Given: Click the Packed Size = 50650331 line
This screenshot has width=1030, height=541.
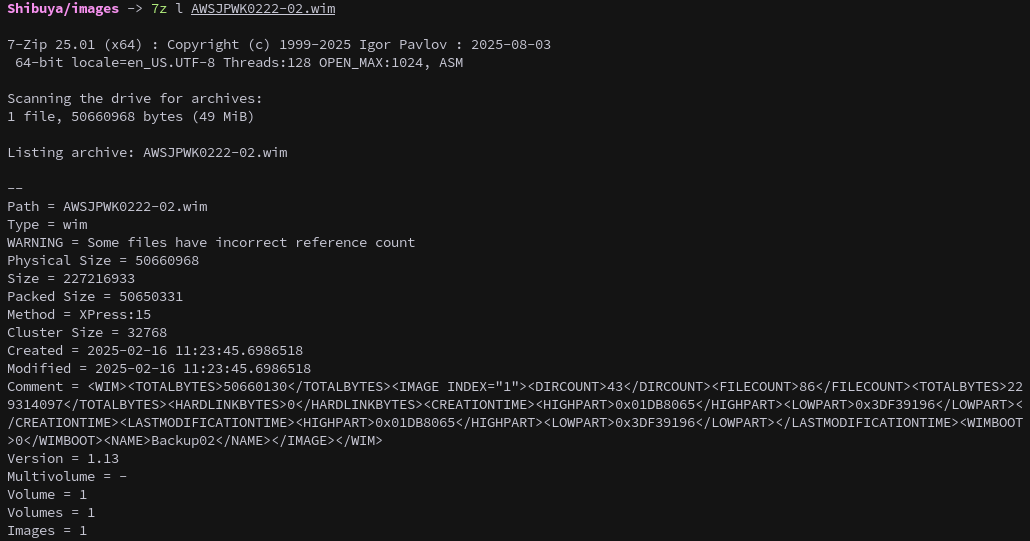Looking at the screenshot, I should click(x=95, y=296).
